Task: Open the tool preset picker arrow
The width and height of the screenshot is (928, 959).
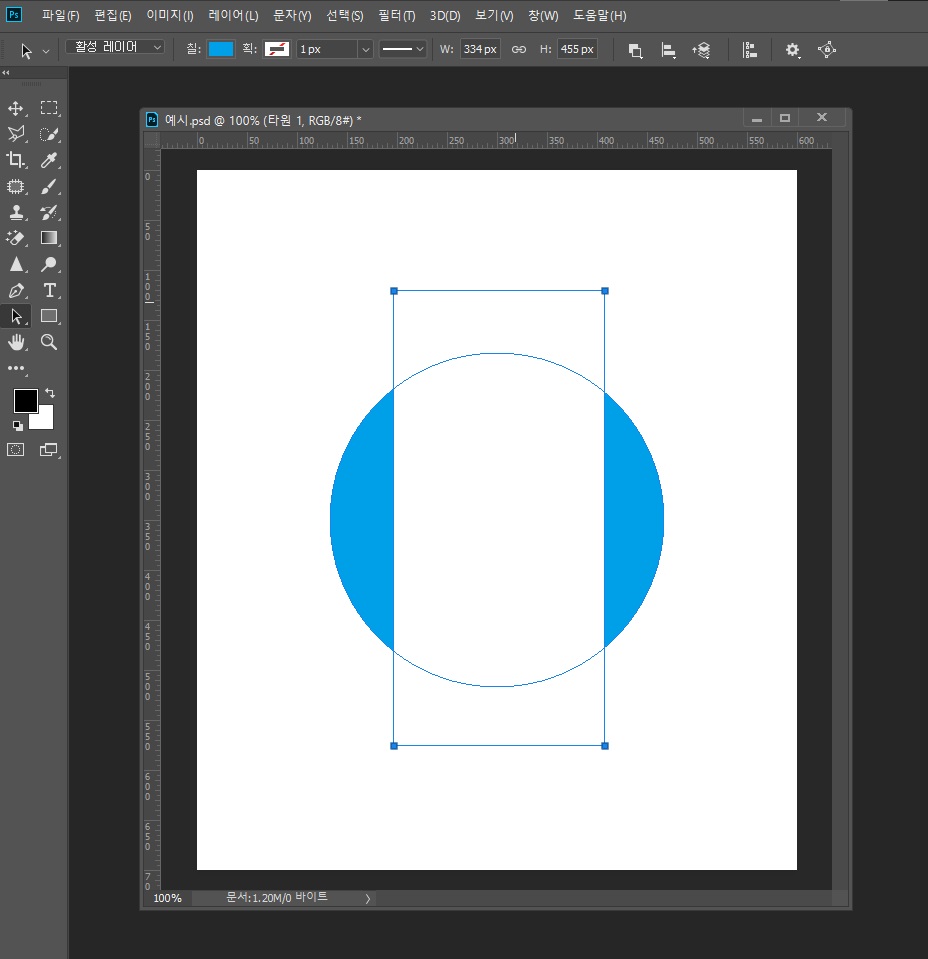Action: click(x=46, y=51)
